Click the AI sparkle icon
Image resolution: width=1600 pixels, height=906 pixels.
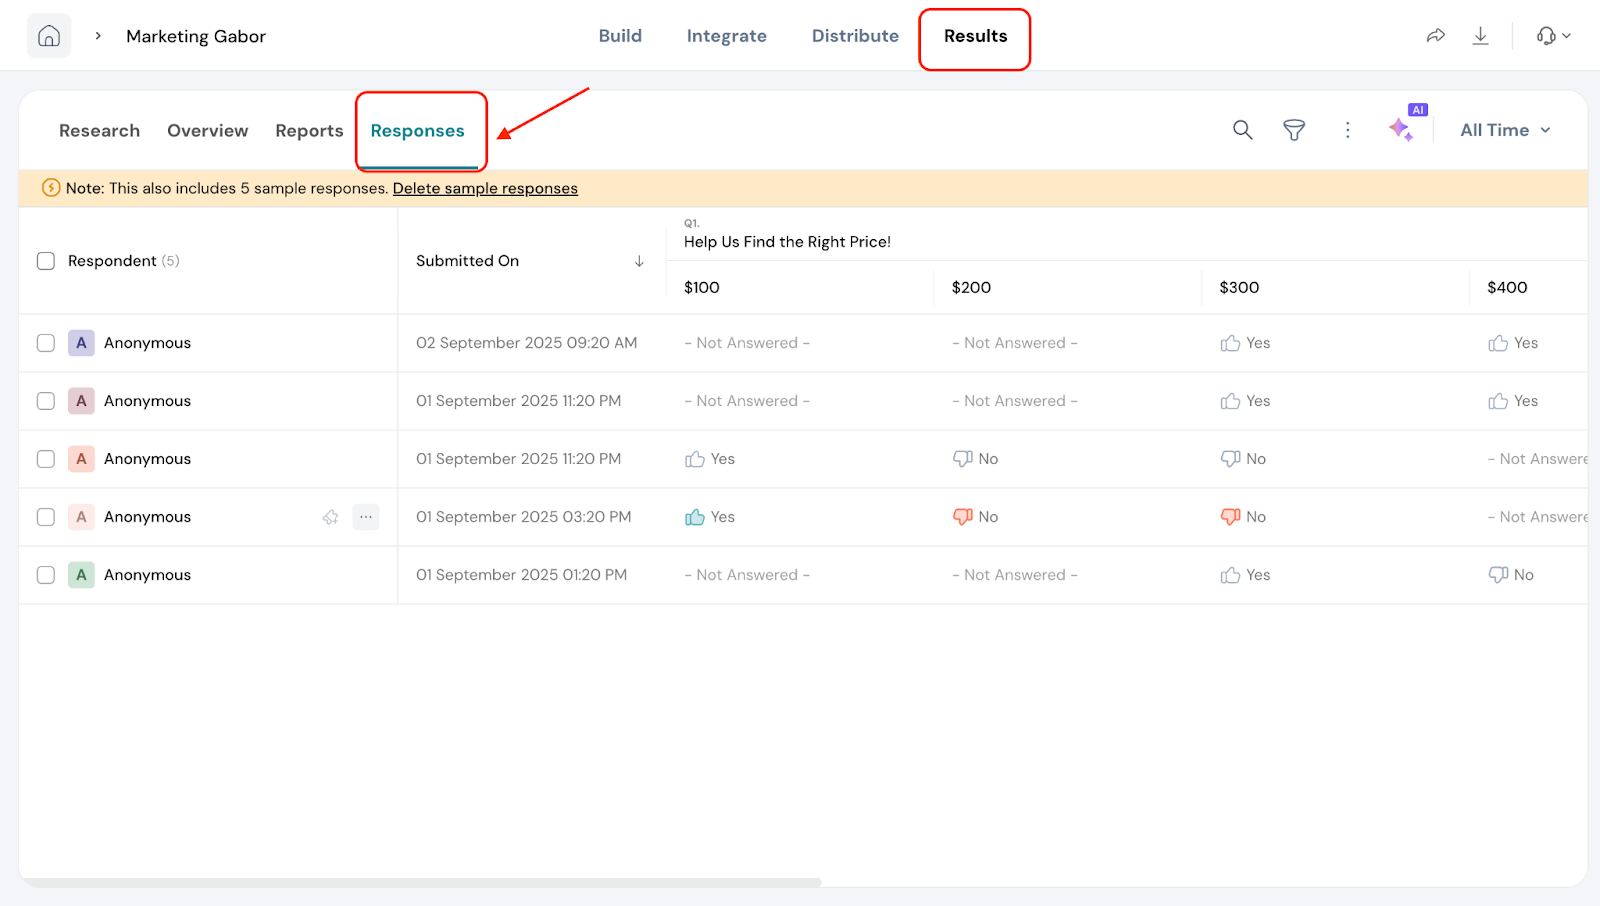coord(1401,129)
